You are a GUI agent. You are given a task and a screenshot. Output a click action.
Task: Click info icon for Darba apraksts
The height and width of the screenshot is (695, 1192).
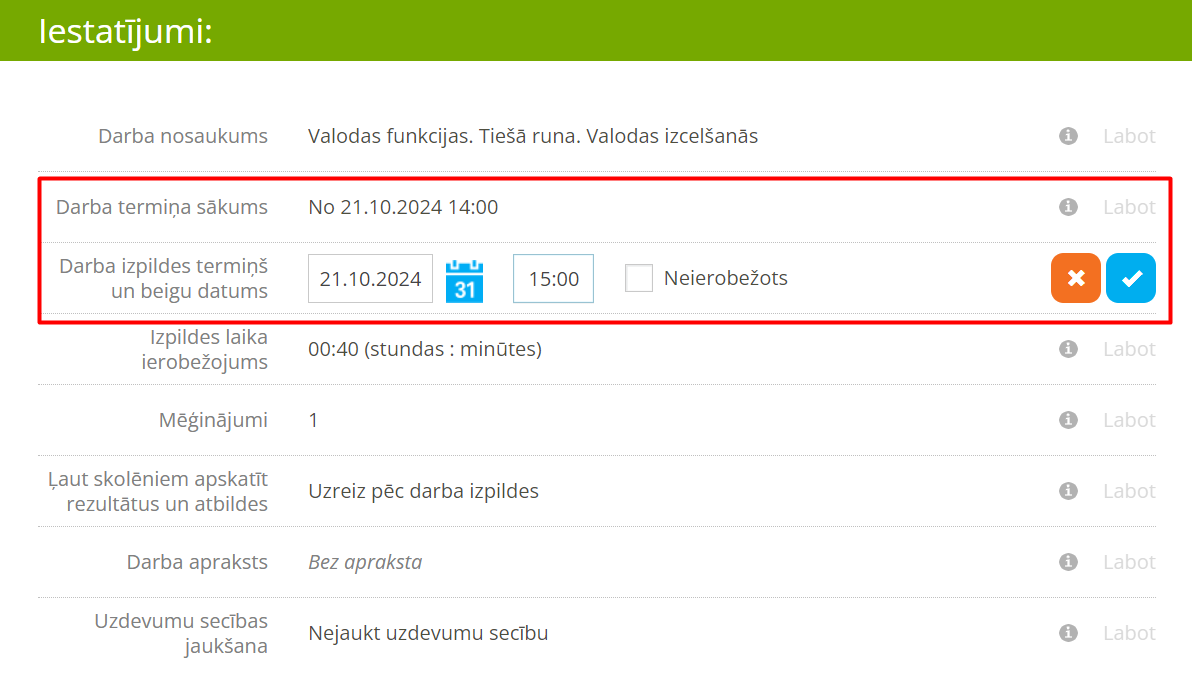(x=1068, y=562)
